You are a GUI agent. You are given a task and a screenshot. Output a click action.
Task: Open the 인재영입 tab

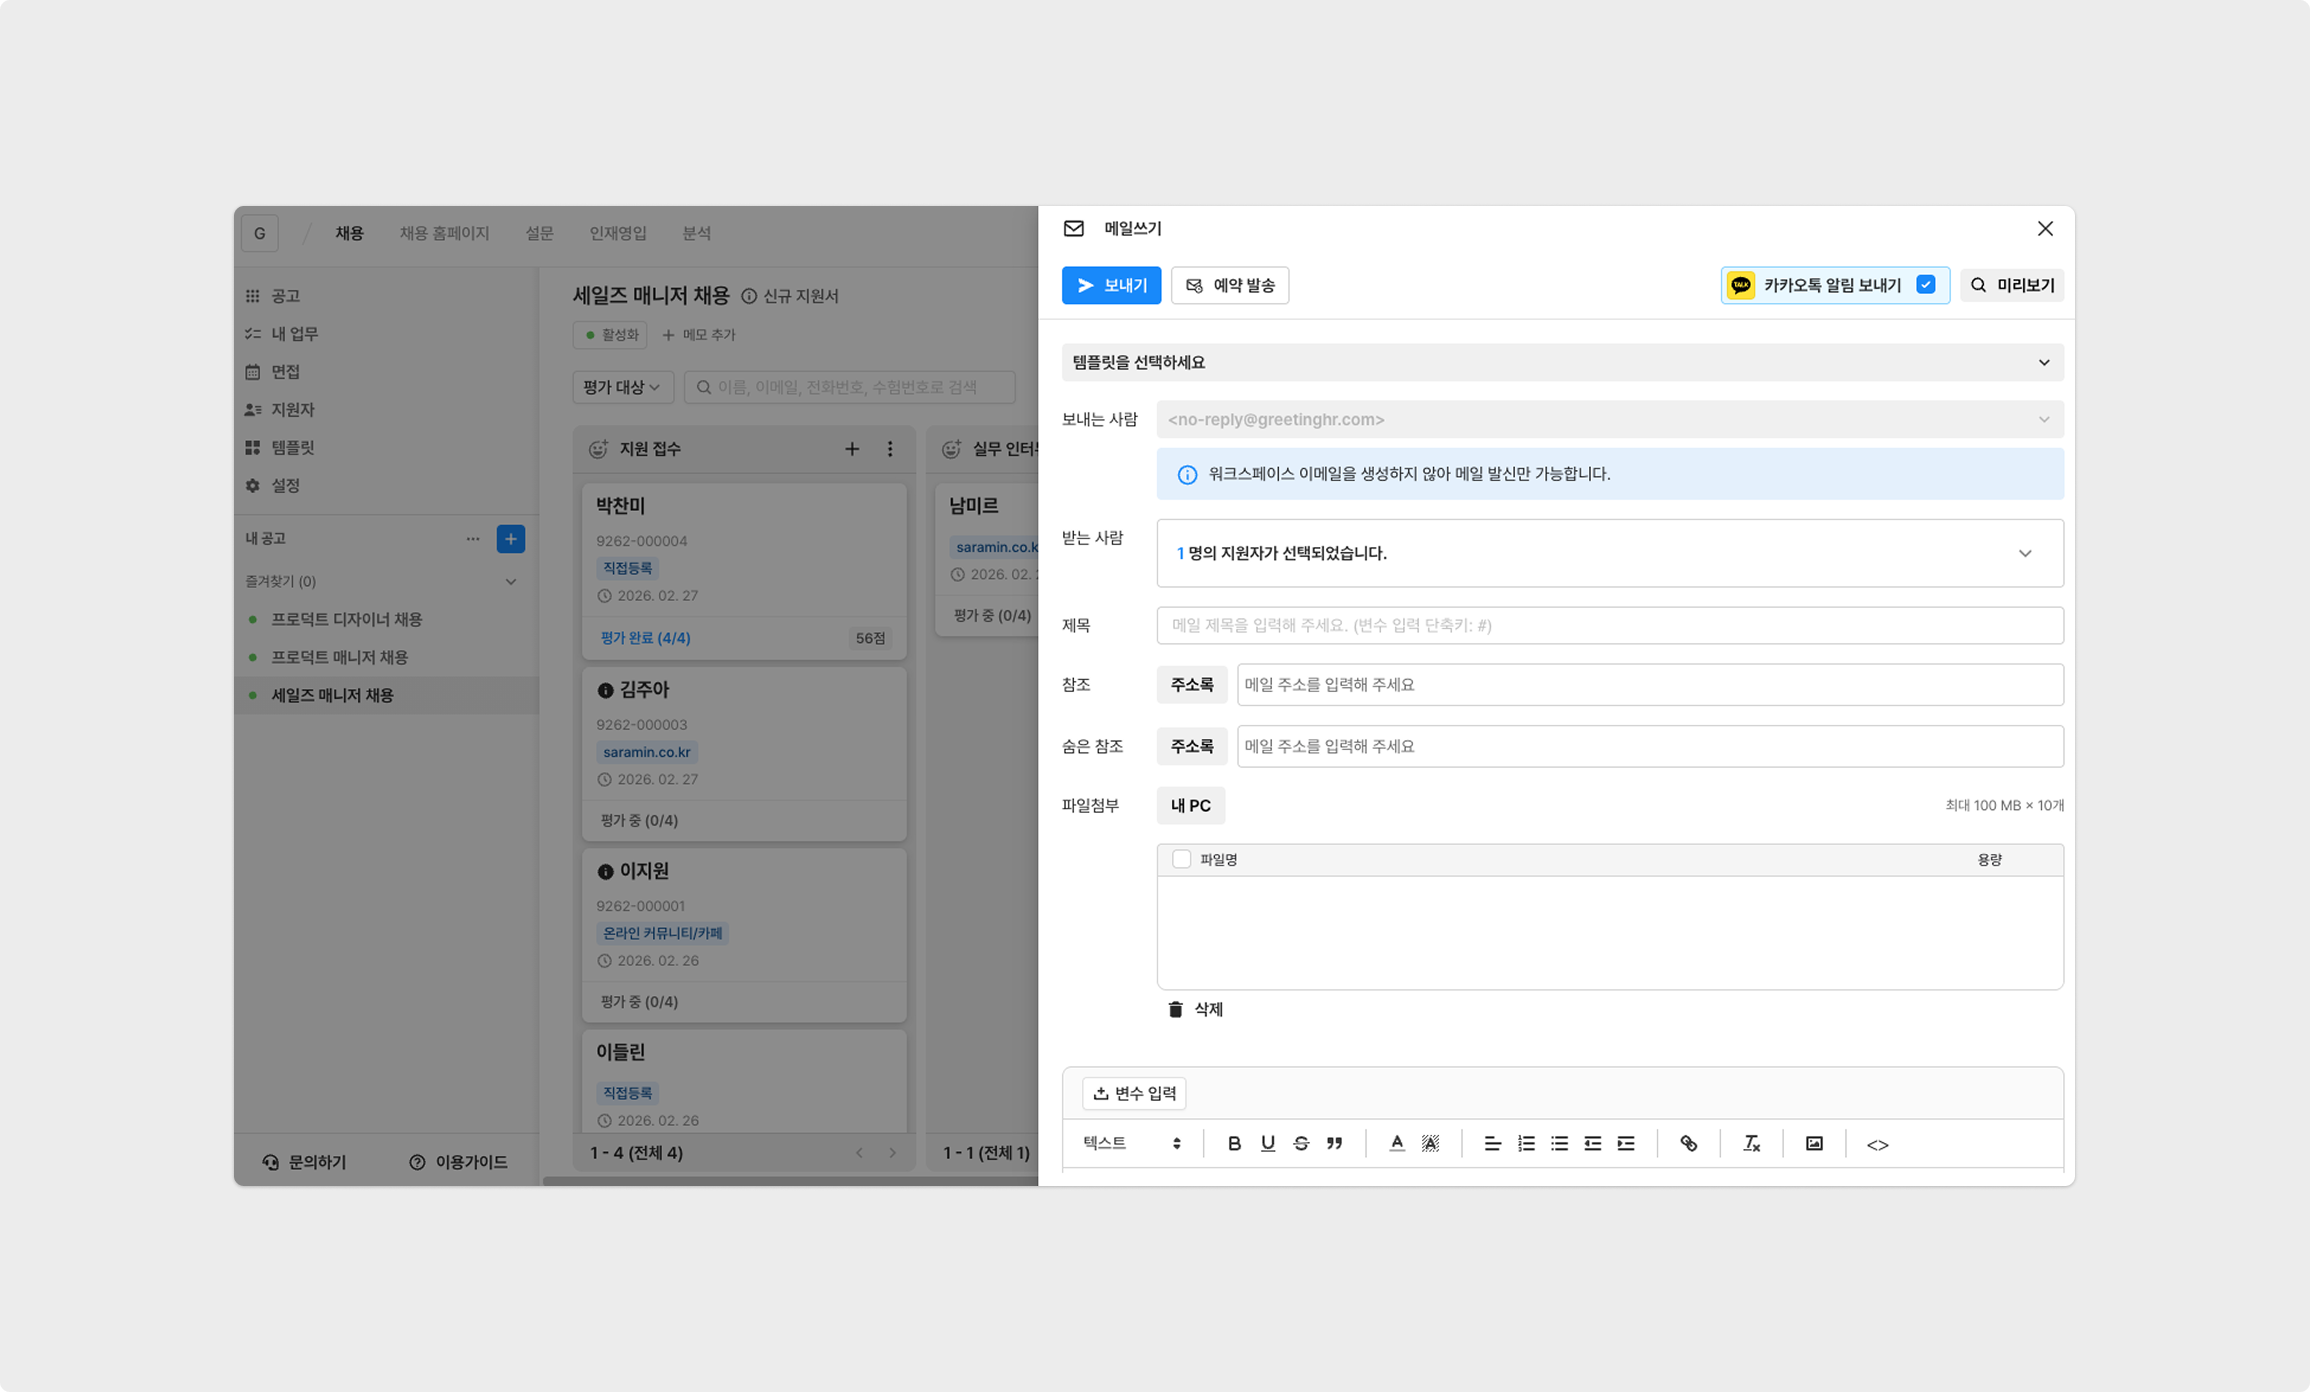click(618, 233)
